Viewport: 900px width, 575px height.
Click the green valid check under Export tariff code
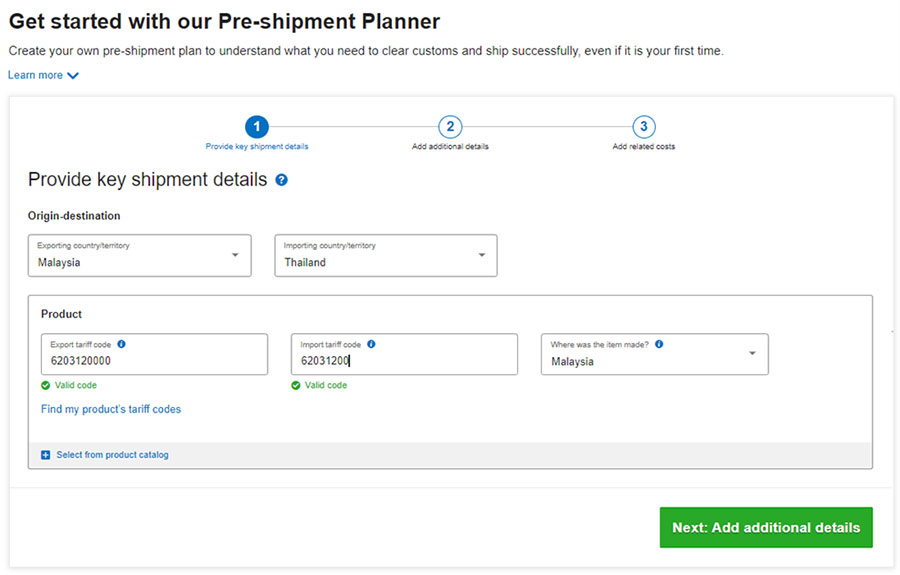click(46, 385)
